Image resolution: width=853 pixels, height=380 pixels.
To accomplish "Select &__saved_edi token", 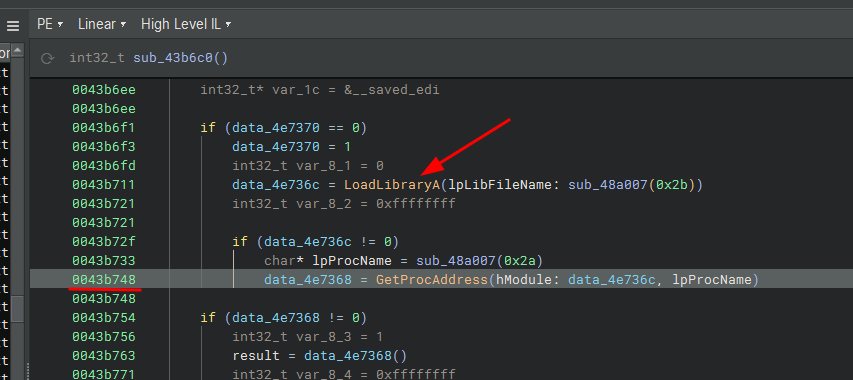I will pyautogui.click(x=391, y=90).
